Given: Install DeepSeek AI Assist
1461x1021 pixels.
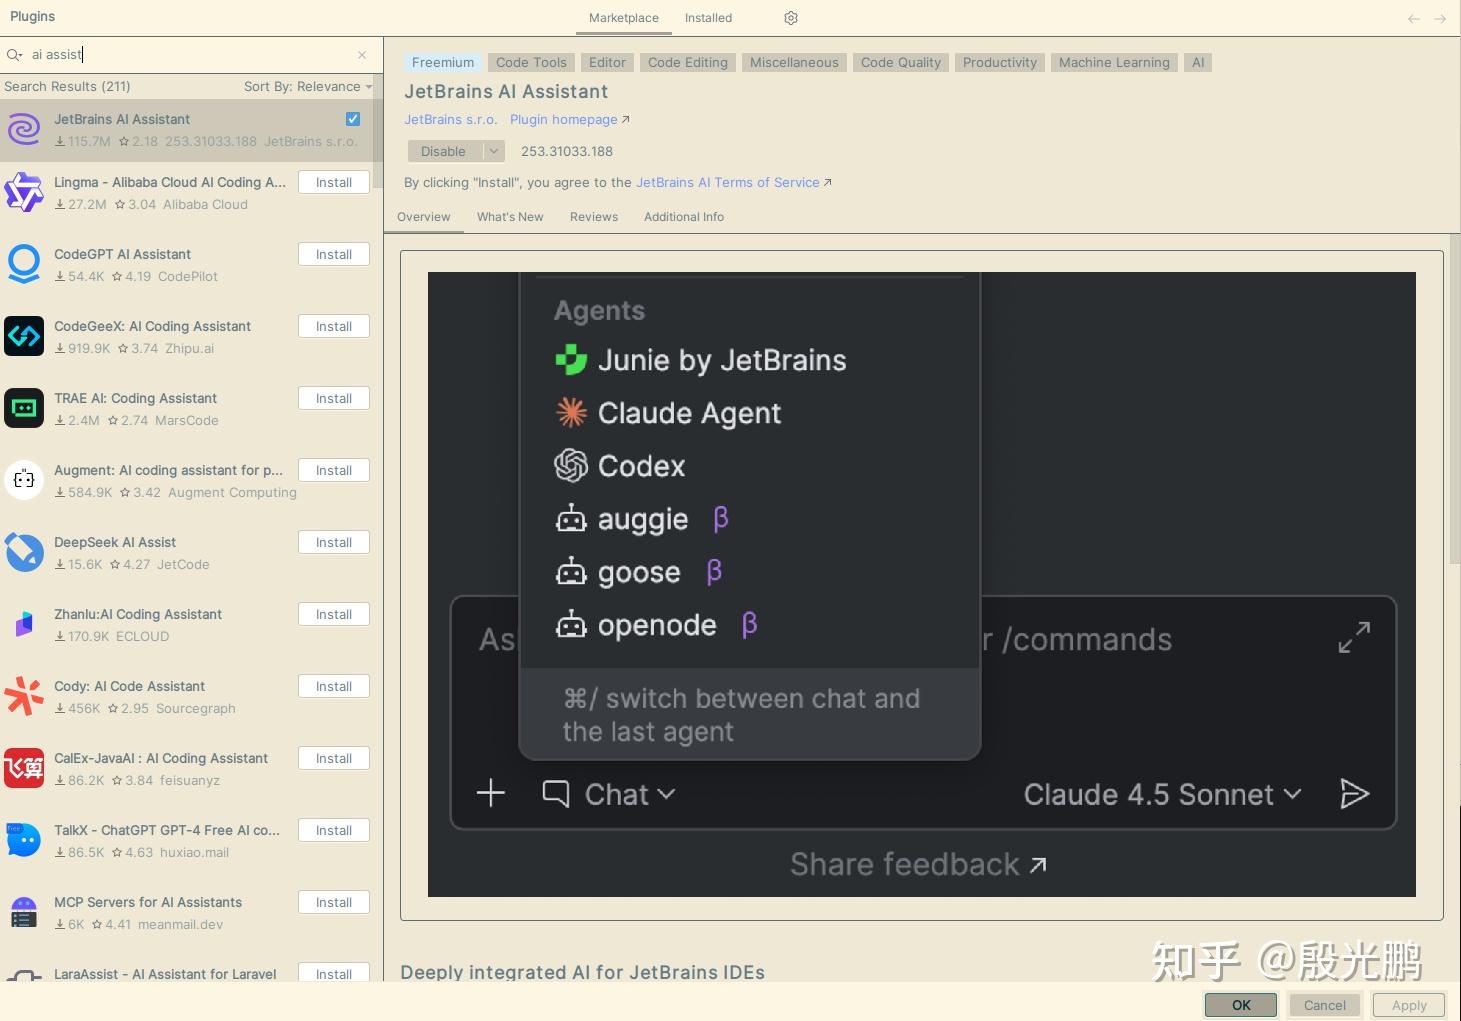Looking at the screenshot, I should click(x=334, y=543).
